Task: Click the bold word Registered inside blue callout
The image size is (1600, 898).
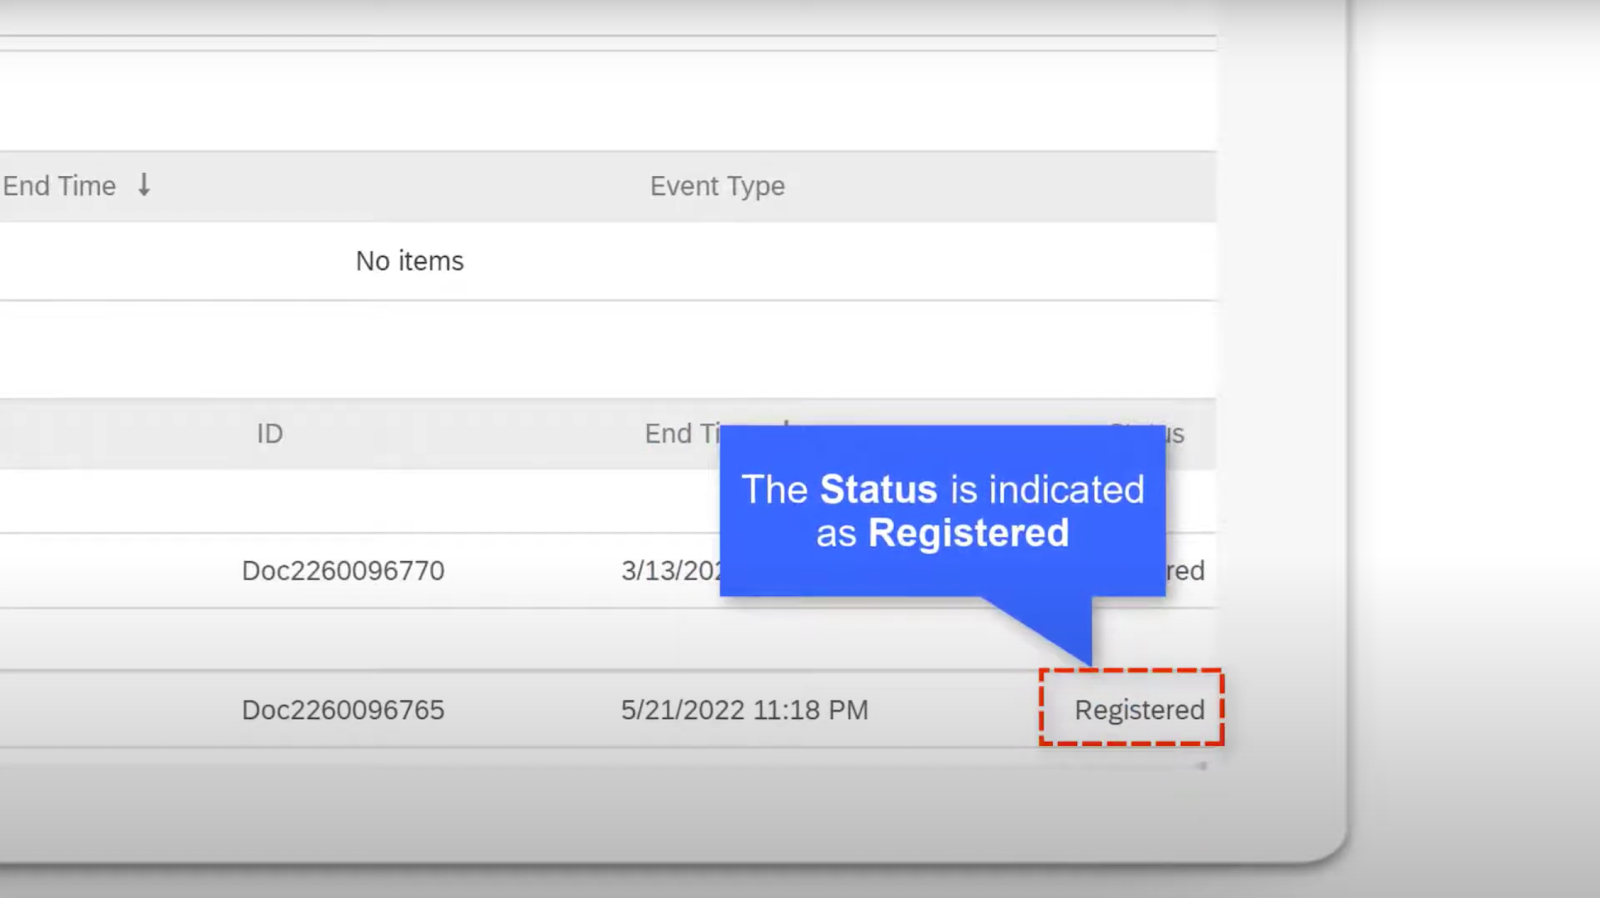Action: 968,533
